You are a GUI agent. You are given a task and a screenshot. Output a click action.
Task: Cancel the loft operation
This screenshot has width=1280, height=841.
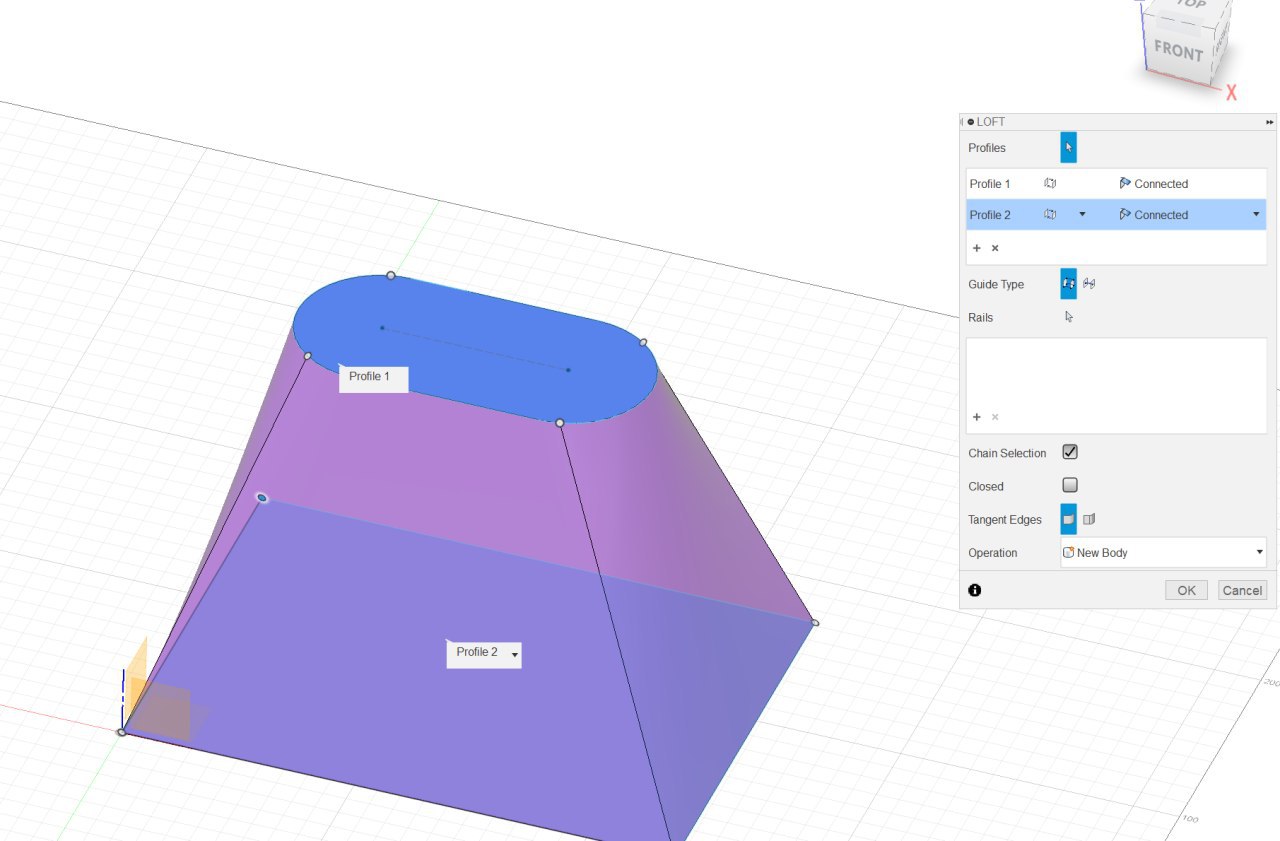click(x=1242, y=590)
